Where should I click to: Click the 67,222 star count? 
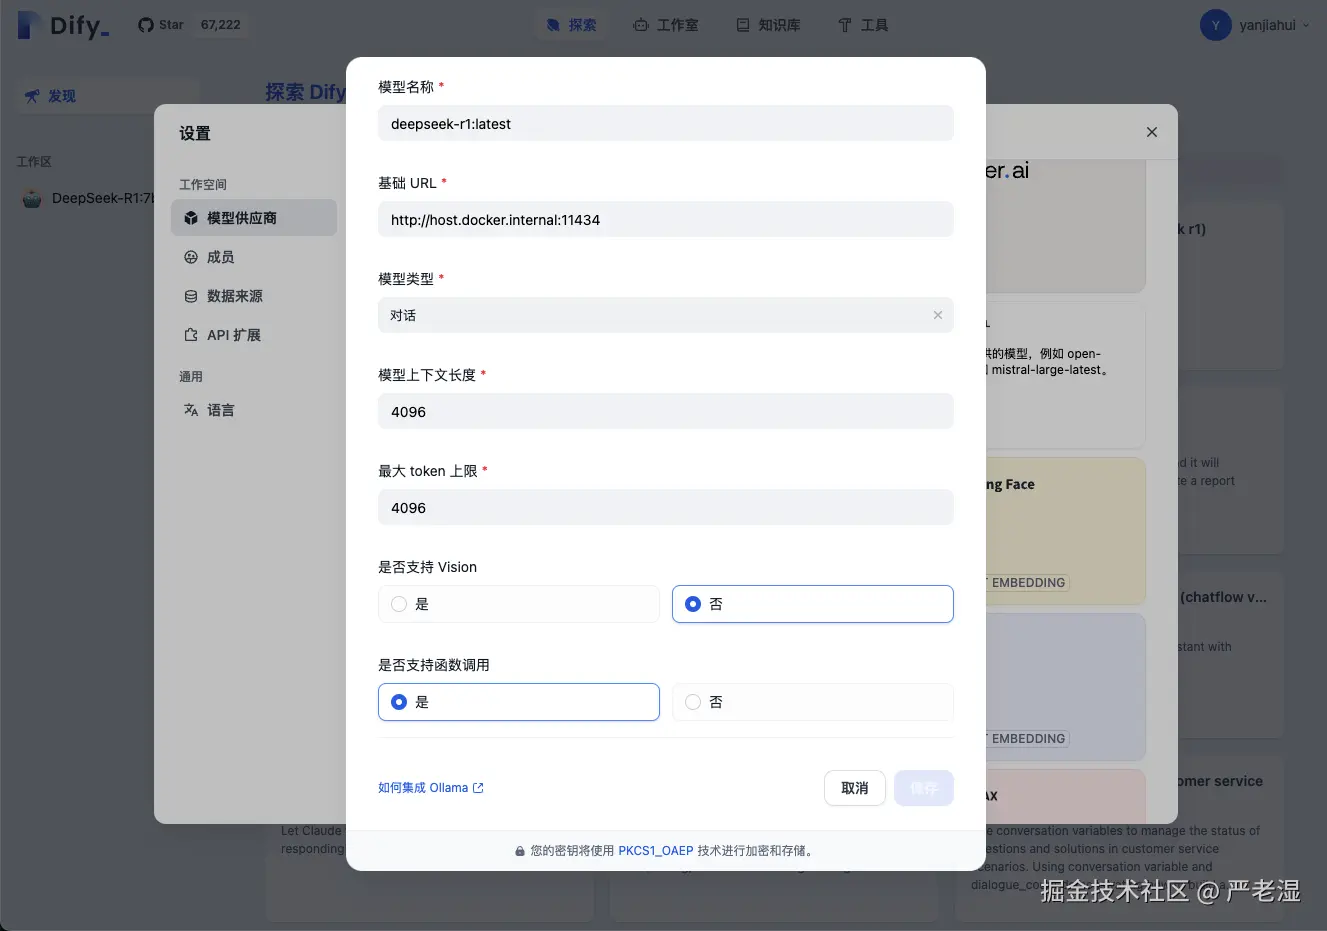(x=220, y=25)
